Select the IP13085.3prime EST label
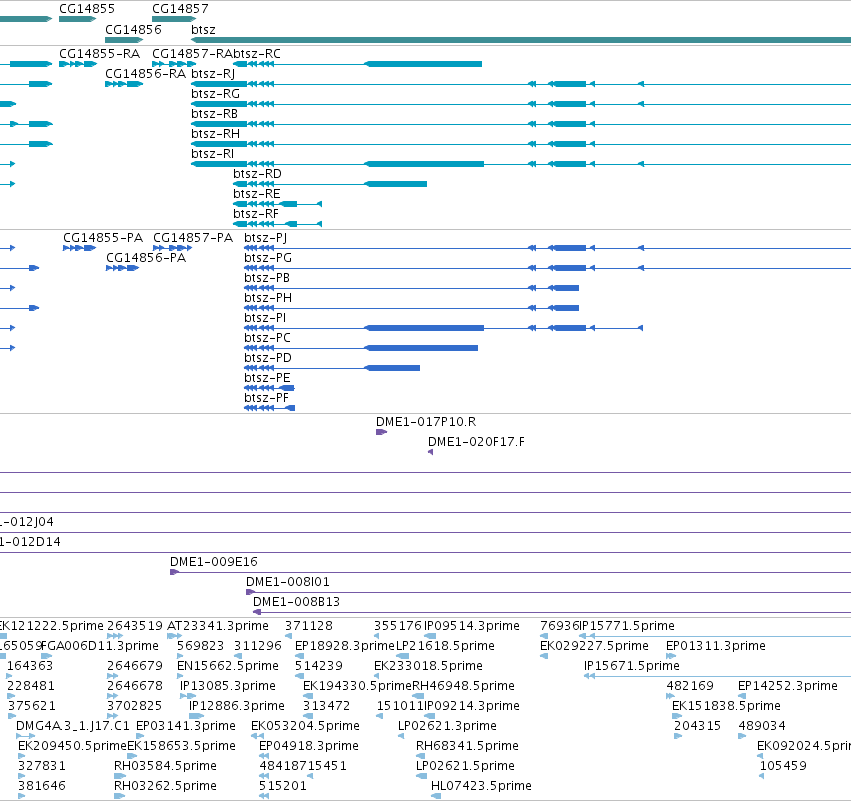The height and width of the screenshot is (801, 851). pyautogui.click(x=228, y=686)
